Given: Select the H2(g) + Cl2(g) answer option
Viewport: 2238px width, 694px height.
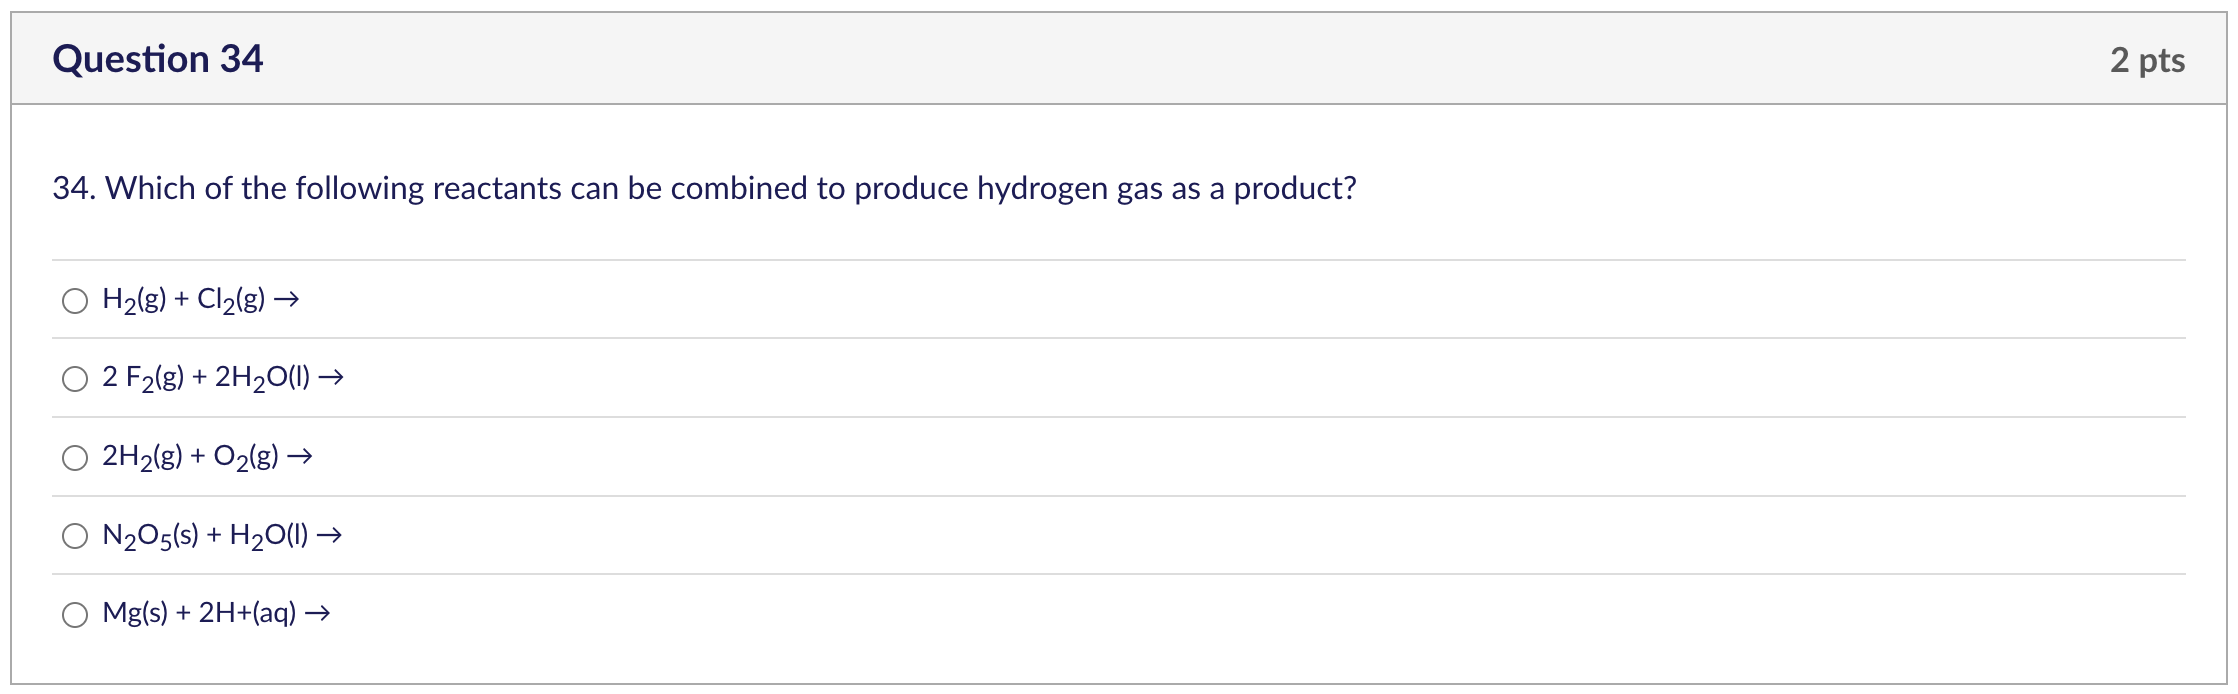Looking at the screenshot, I should pyautogui.click(x=75, y=299).
